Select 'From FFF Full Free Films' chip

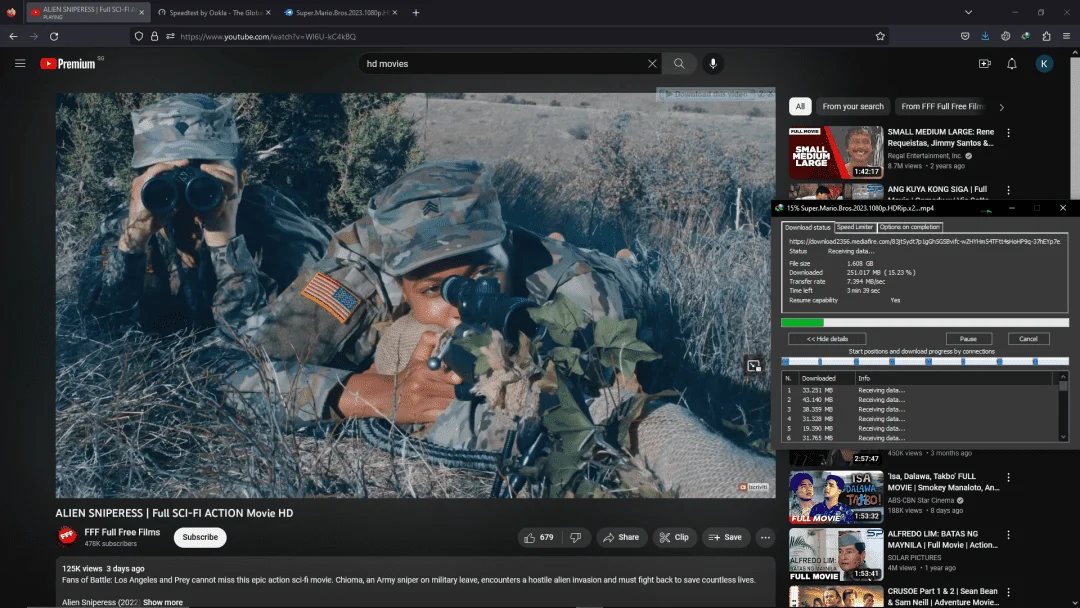(942, 106)
